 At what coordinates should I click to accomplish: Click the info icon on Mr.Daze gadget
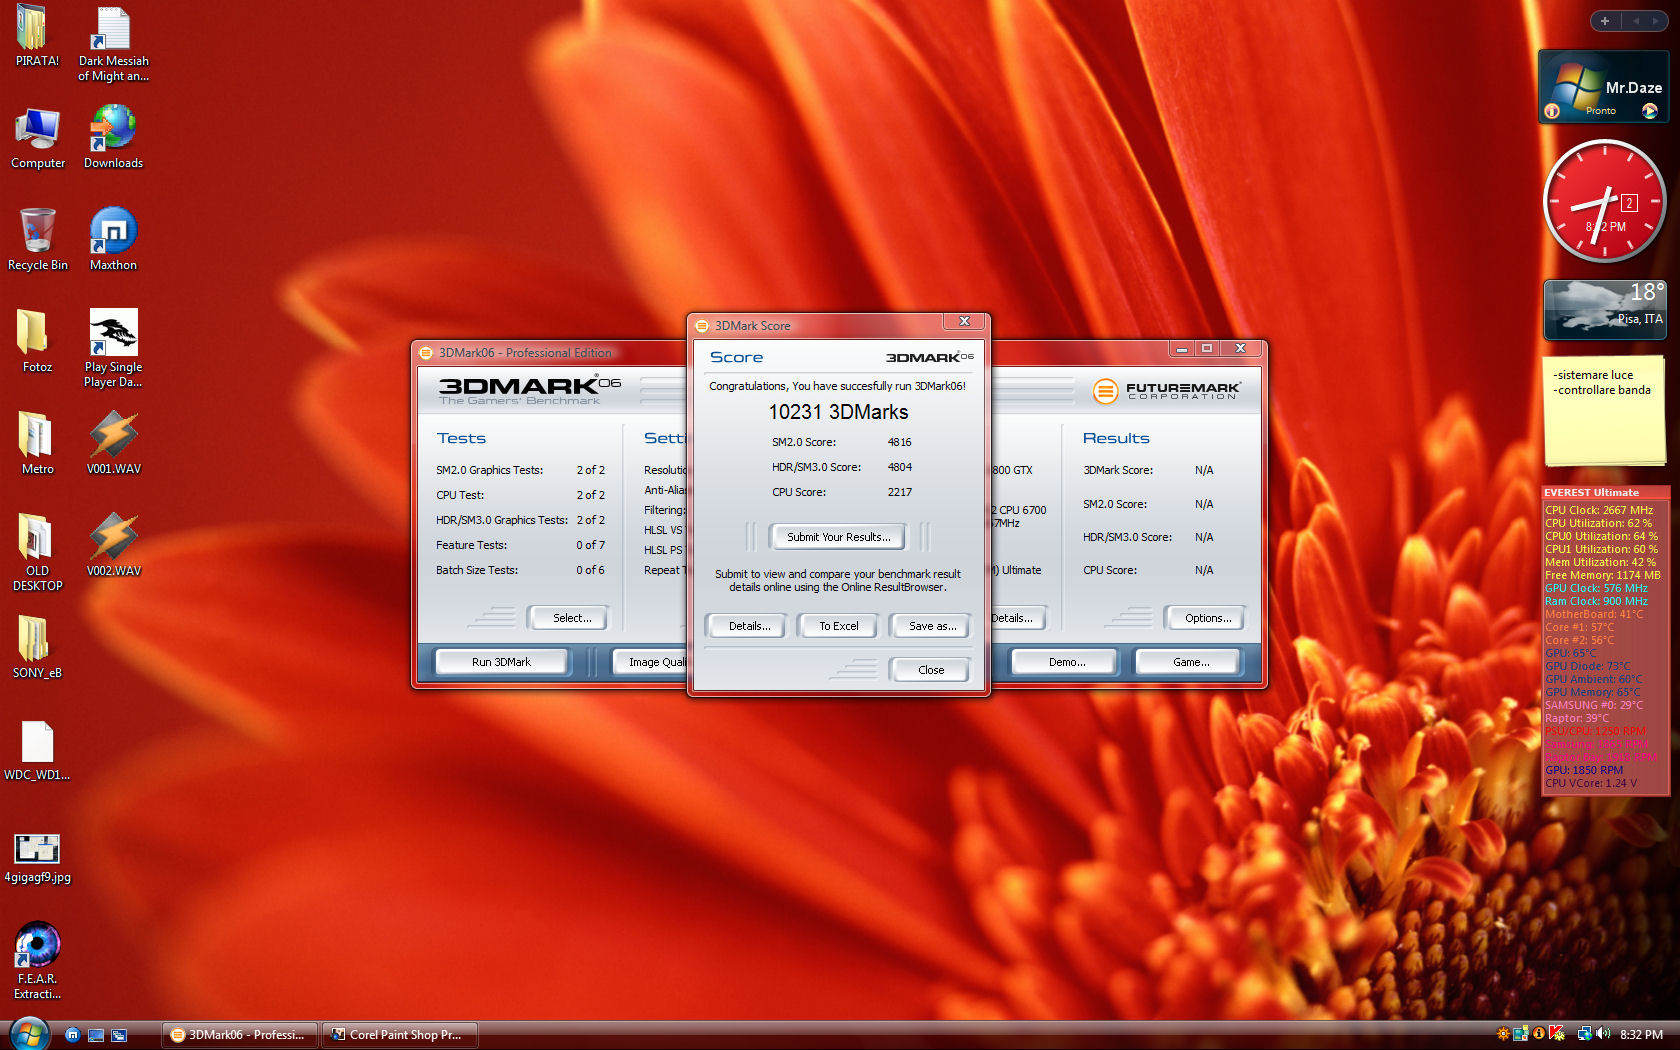(1552, 111)
